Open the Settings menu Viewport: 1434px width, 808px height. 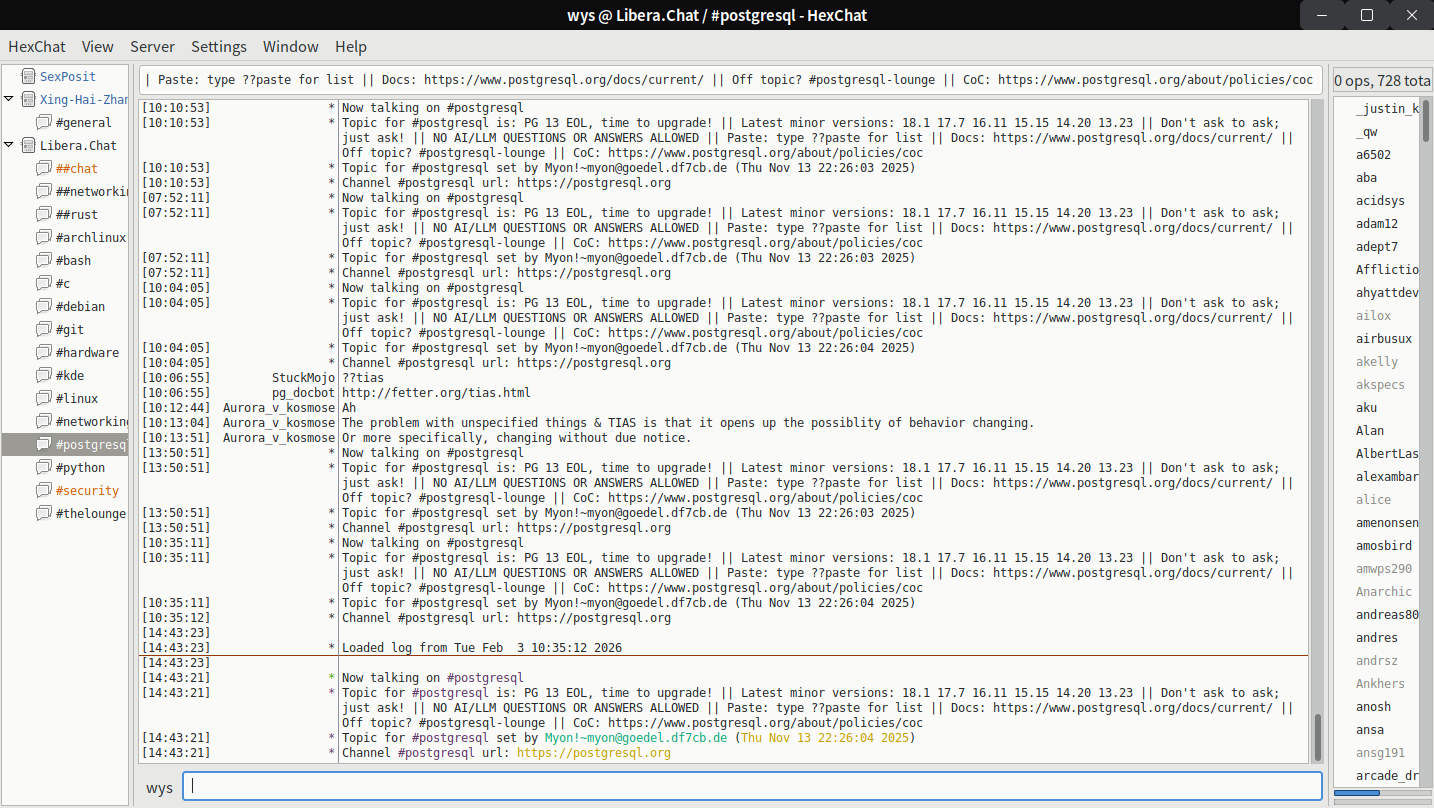coord(218,47)
